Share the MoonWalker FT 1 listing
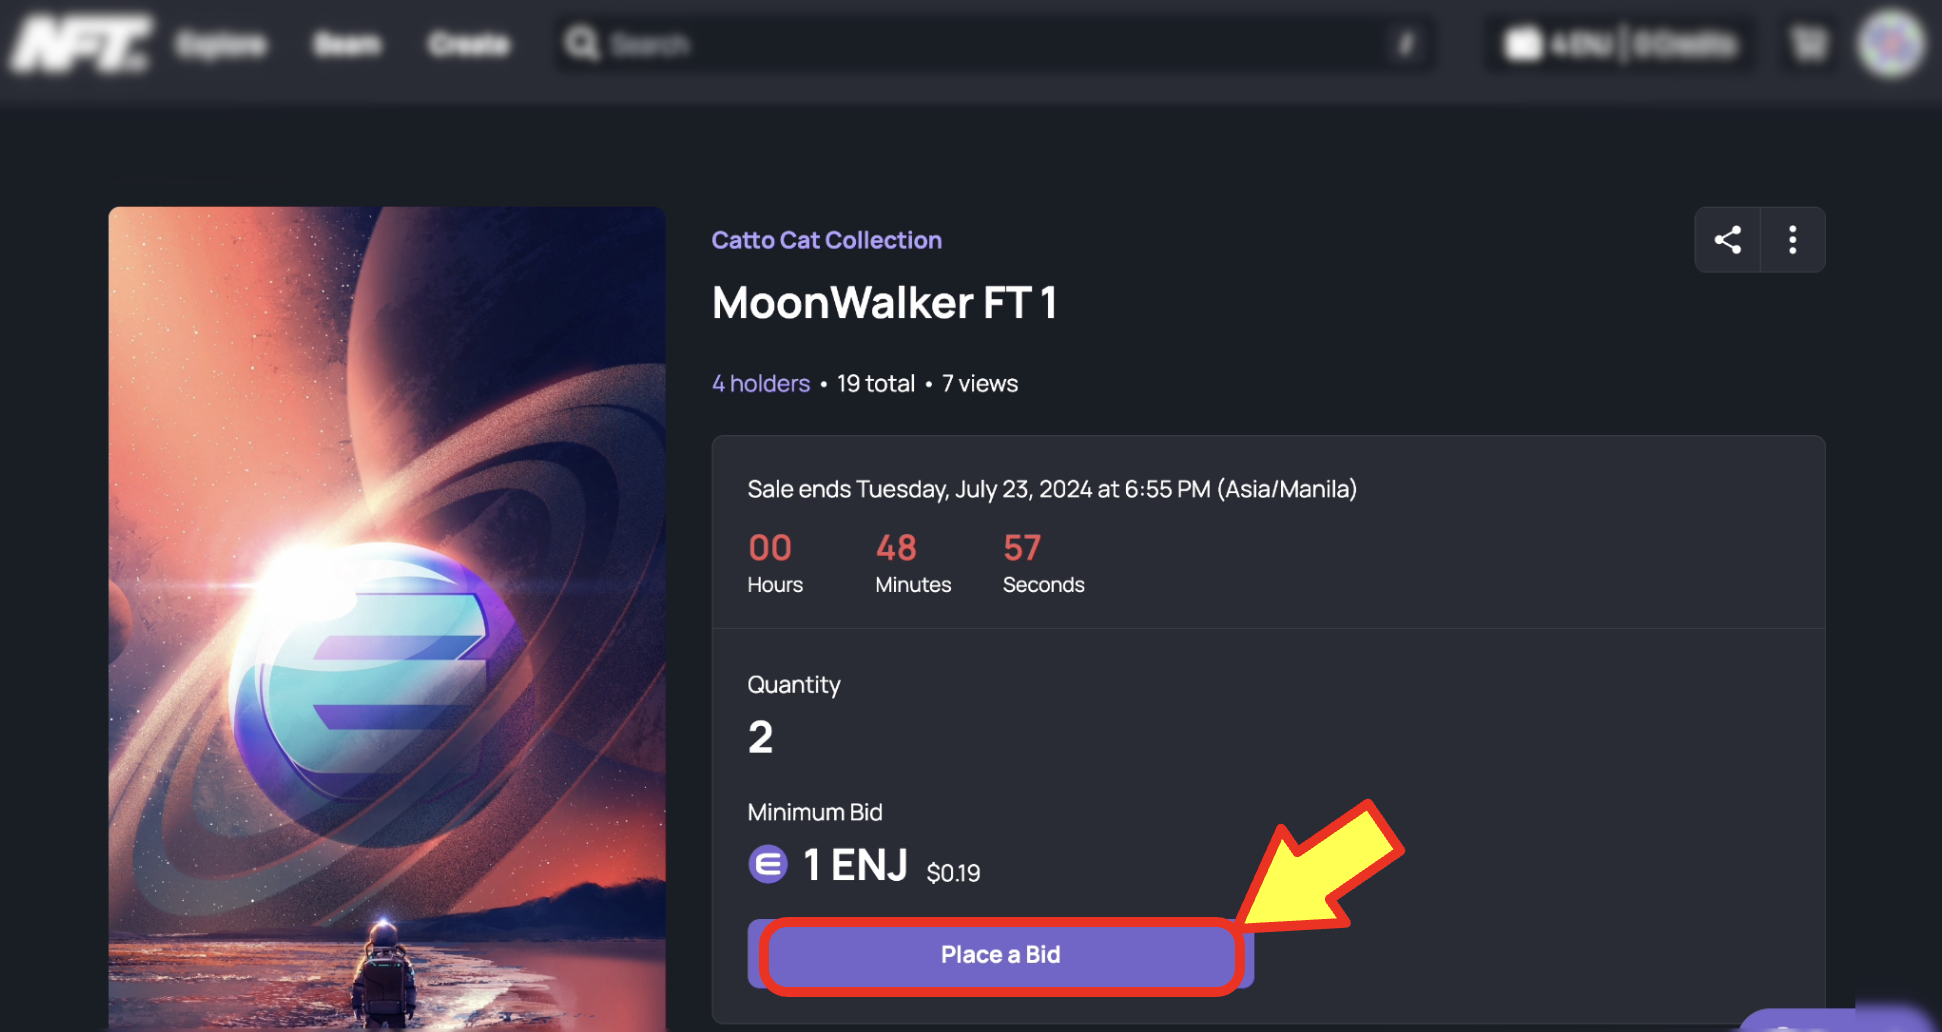Image resolution: width=1942 pixels, height=1032 pixels. (1728, 240)
